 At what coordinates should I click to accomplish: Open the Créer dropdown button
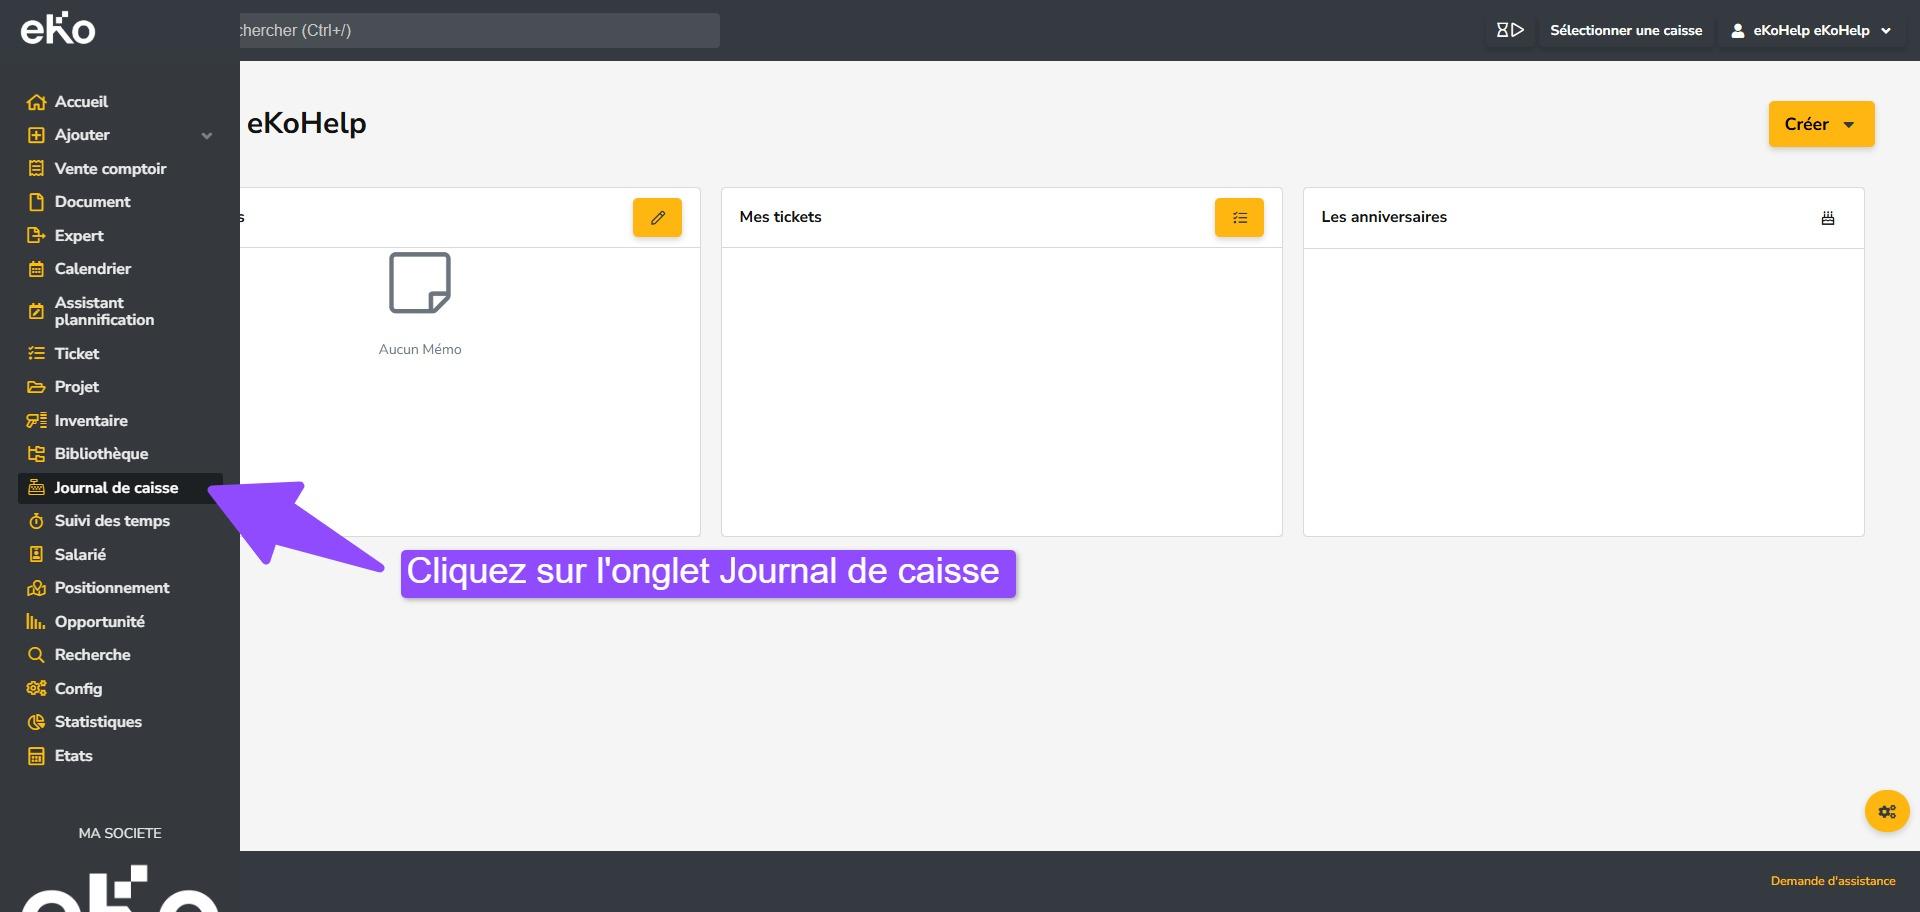(x=1820, y=124)
